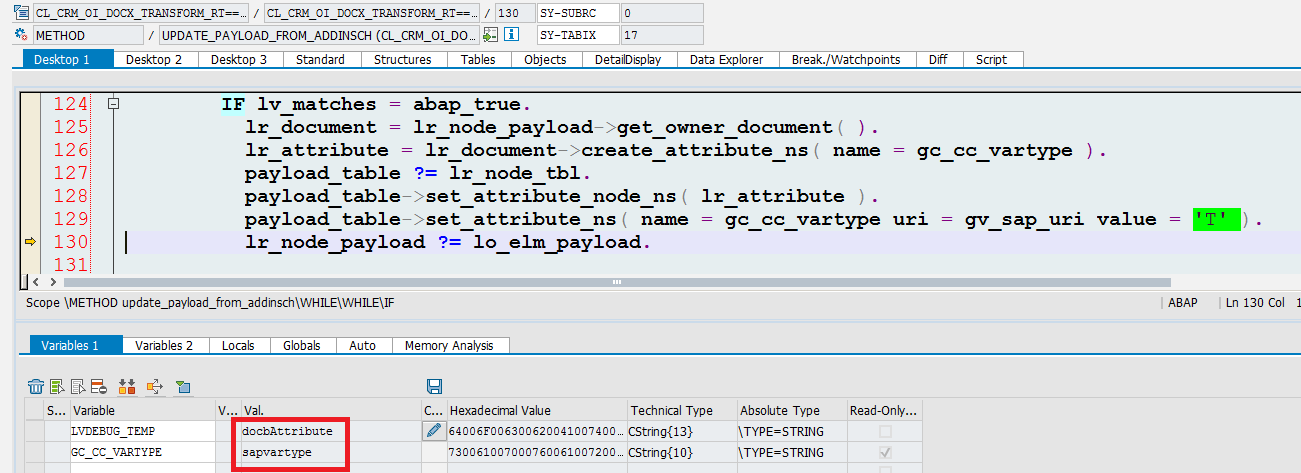Image resolution: width=1301 pixels, height=473 pixels.
Task: Select the Globals tab
Action: tap(302, 345)
